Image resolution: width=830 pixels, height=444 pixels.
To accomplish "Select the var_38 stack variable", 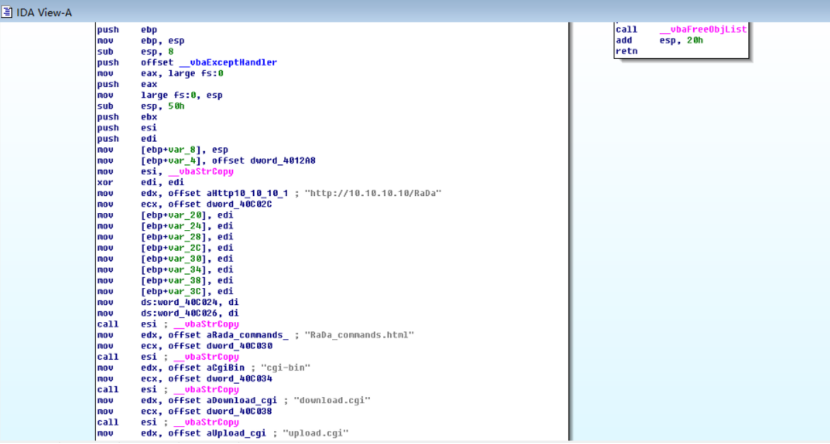I will 187,281.
